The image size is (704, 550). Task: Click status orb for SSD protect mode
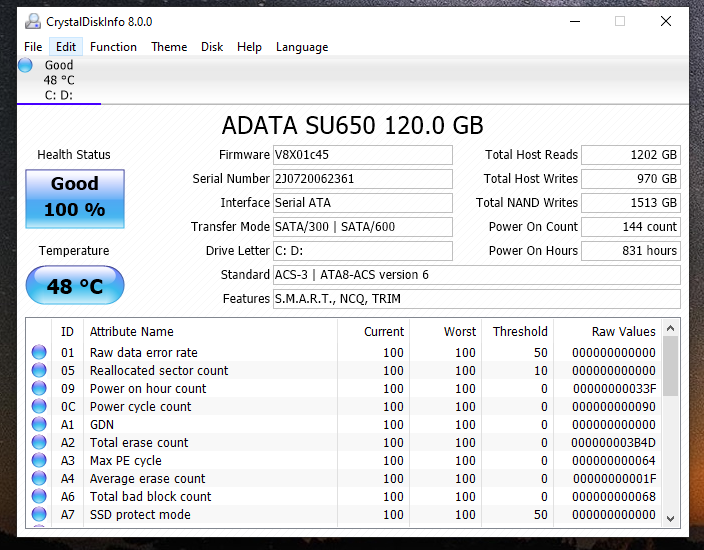coord(39,514)
